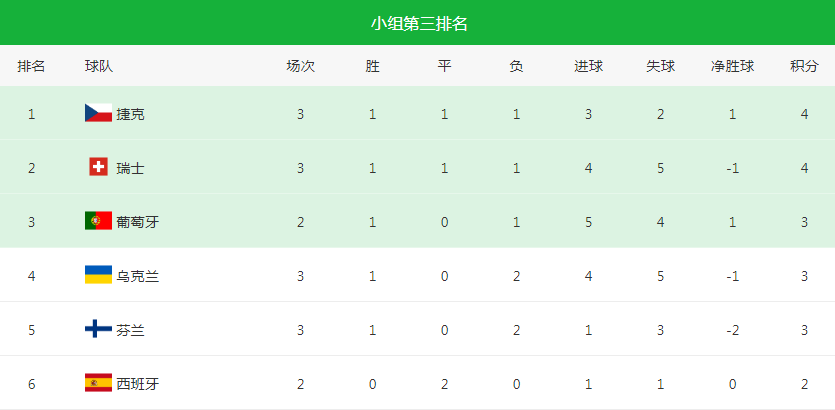The width and height of the screenshot is (835, 410).
Task: Click the 净胜球 column header
Action: pos(732,66)
